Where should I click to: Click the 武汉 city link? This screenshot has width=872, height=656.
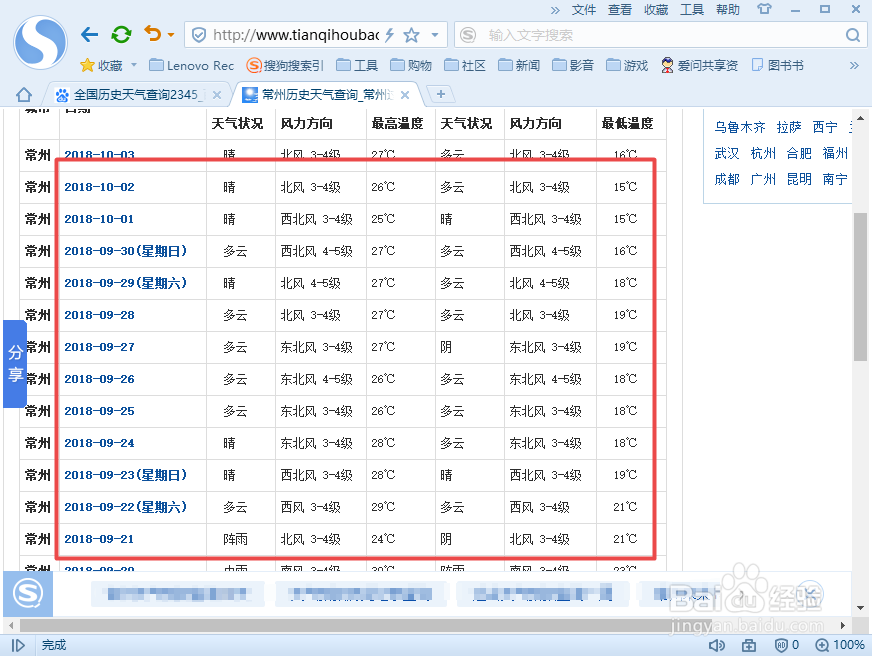[x=727, y=153]
